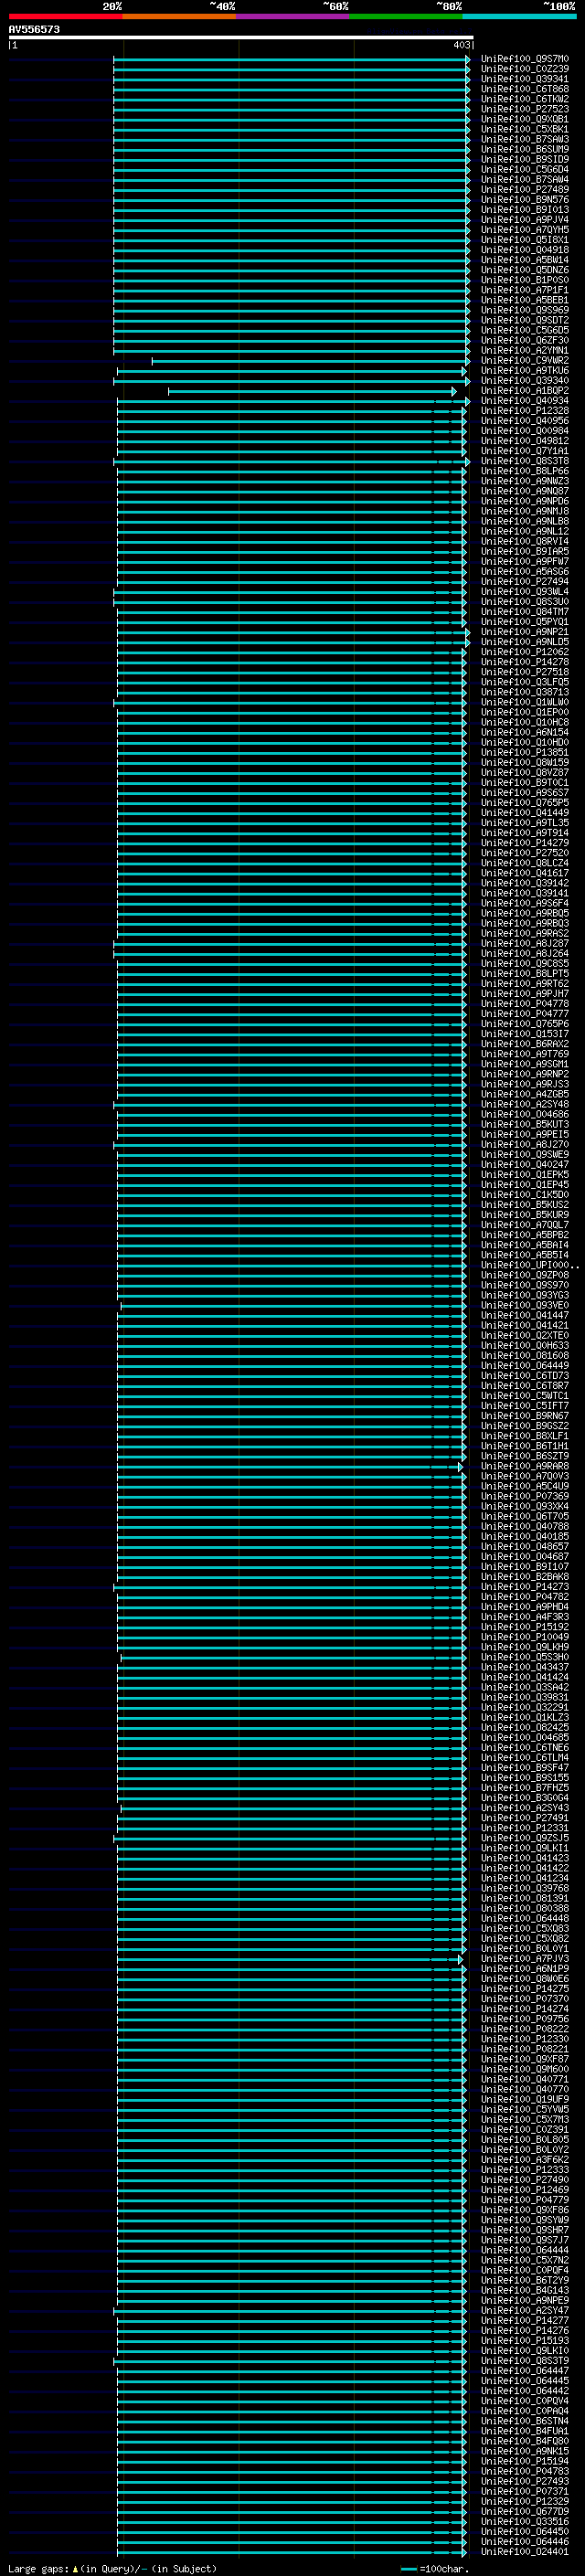
Task: Select the UniRef100_Q93VE0 label
Action: point(525,1305)
